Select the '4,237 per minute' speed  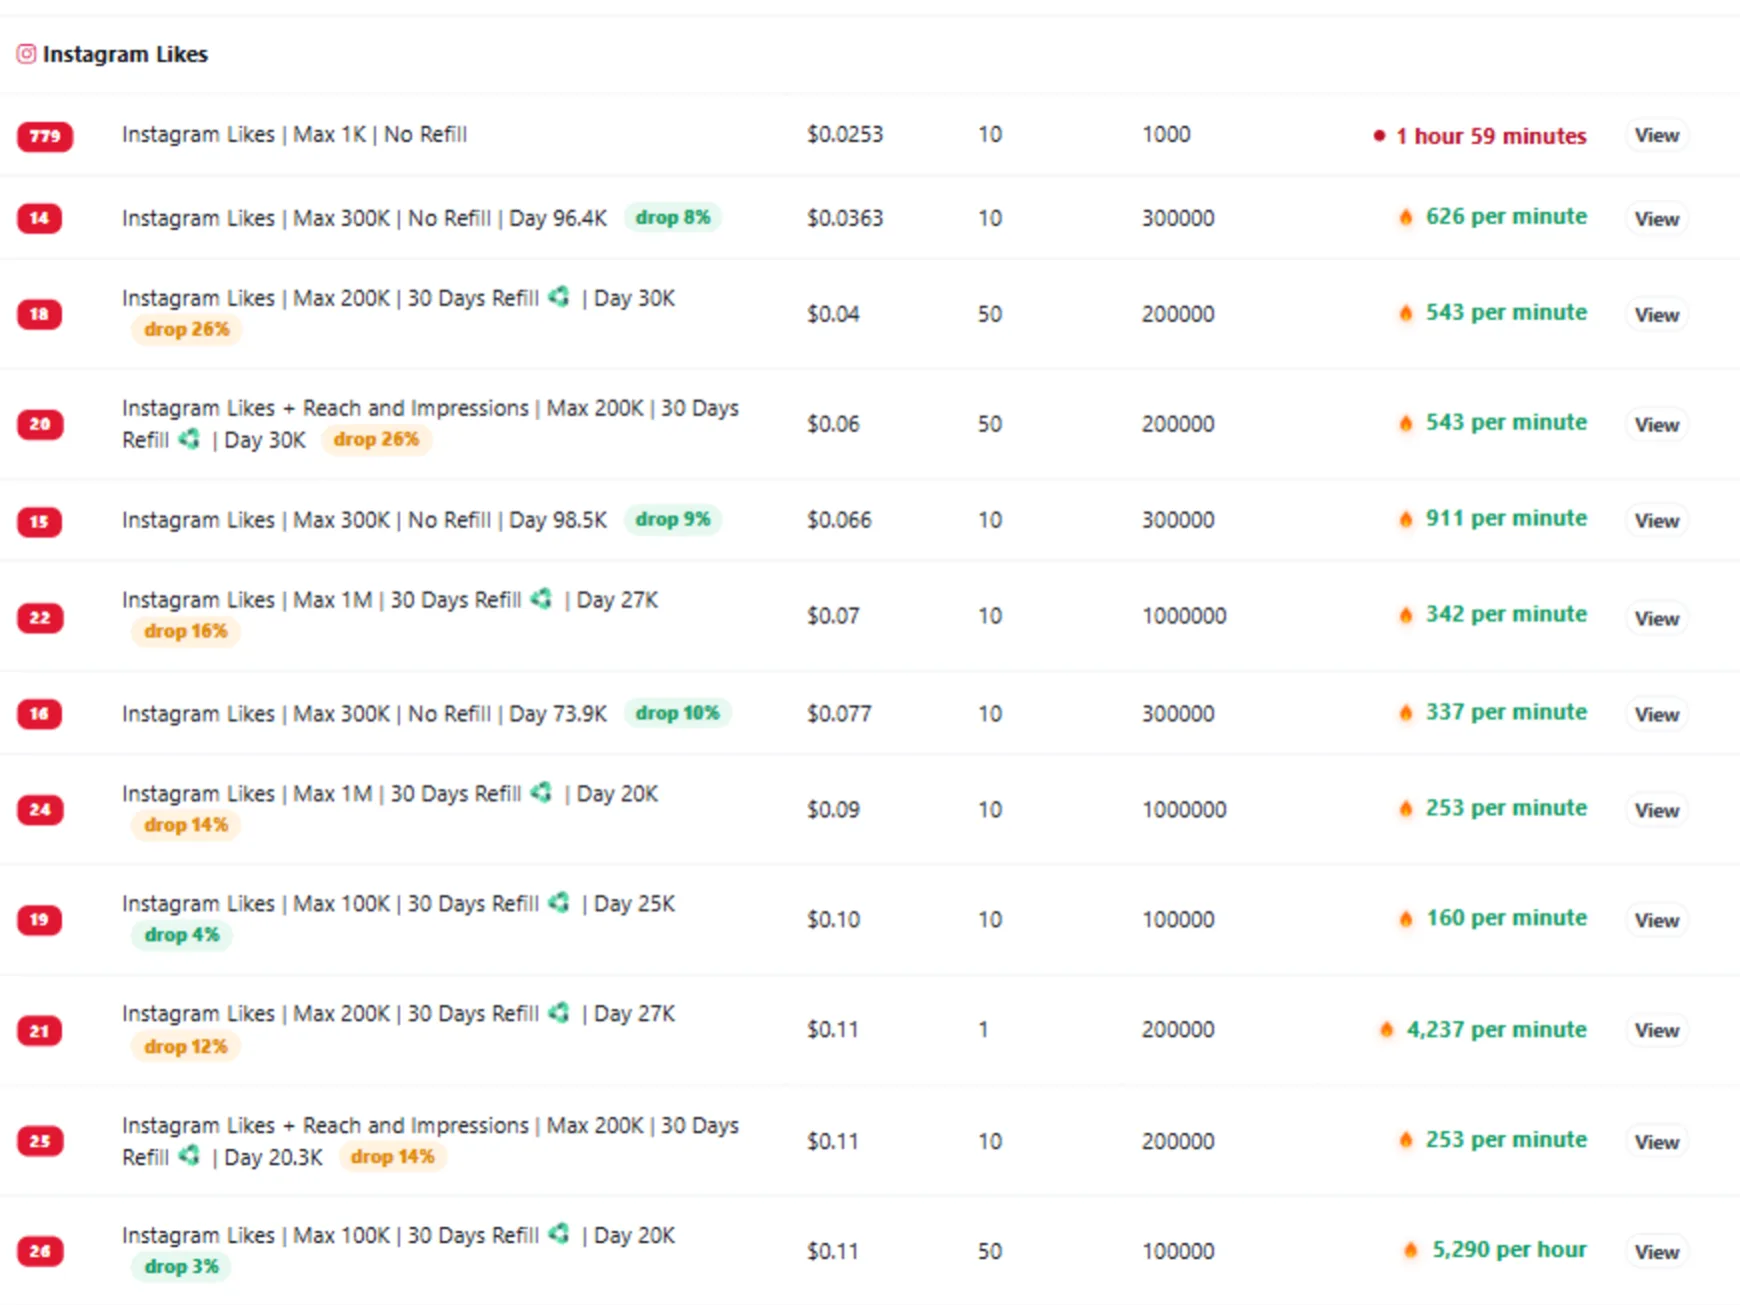point(1497,1030)
